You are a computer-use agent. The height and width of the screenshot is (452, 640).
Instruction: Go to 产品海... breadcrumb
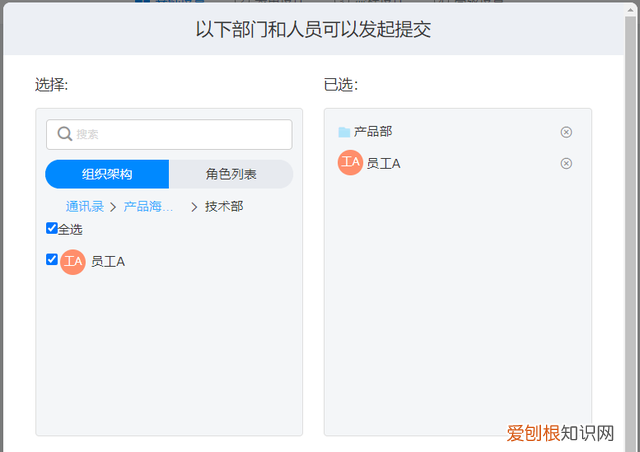tap(148, 206)
